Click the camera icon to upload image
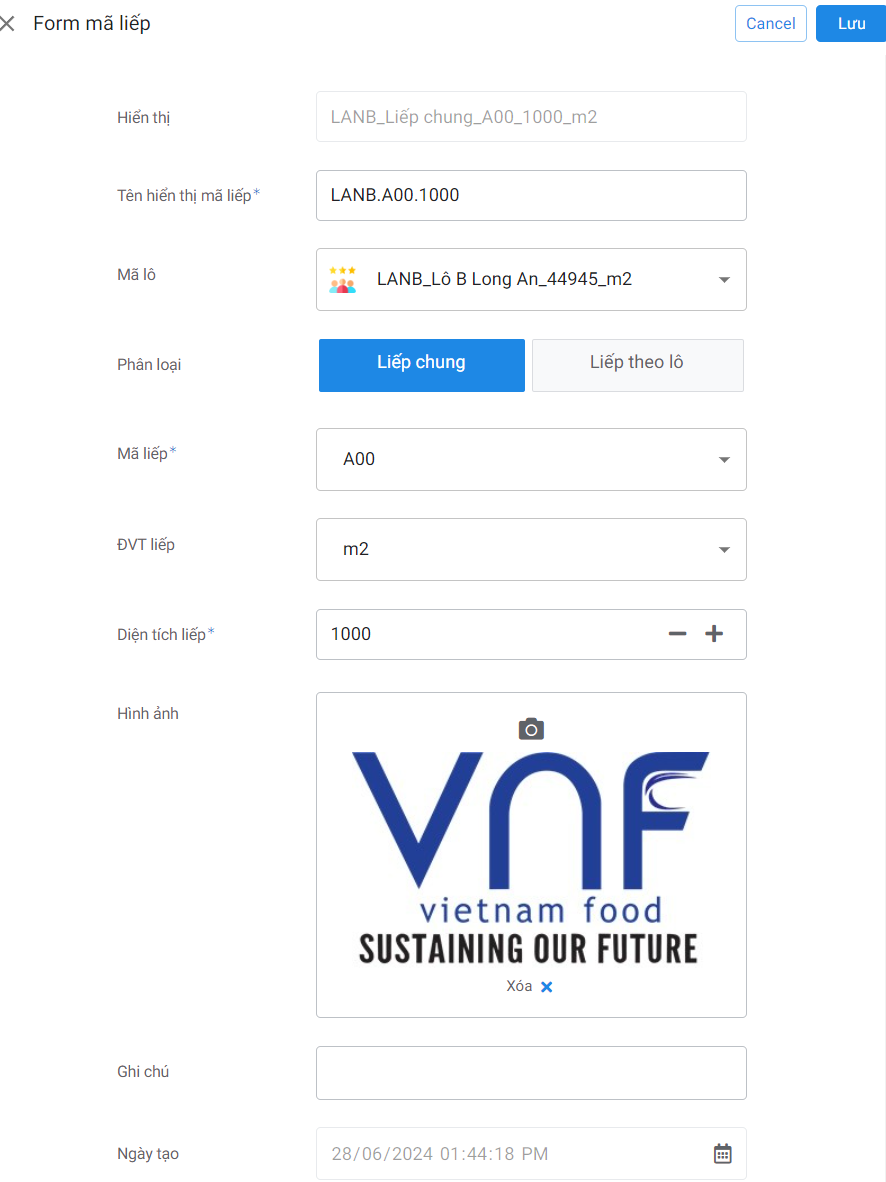Viewport: 886px width, 1182px height. click(531, 728)
